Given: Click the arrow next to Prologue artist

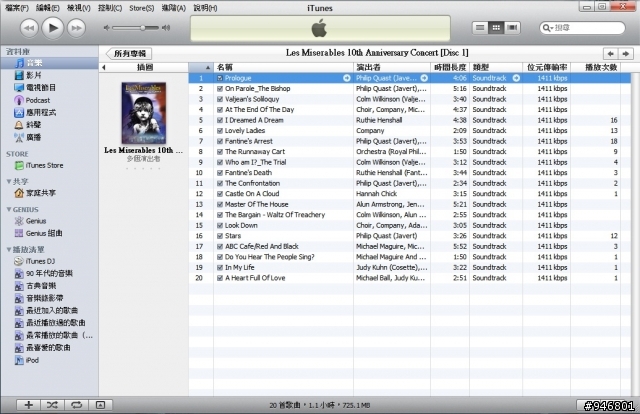Looking at the screenshot, I should pos(424,78).
